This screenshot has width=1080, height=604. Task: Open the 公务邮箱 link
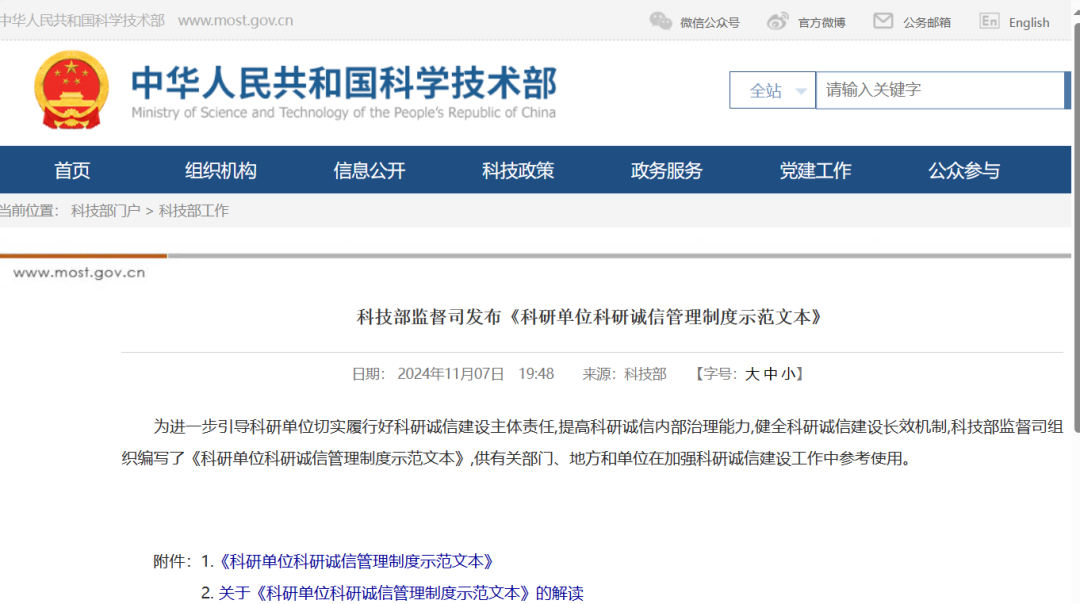[x=926, y=23]
